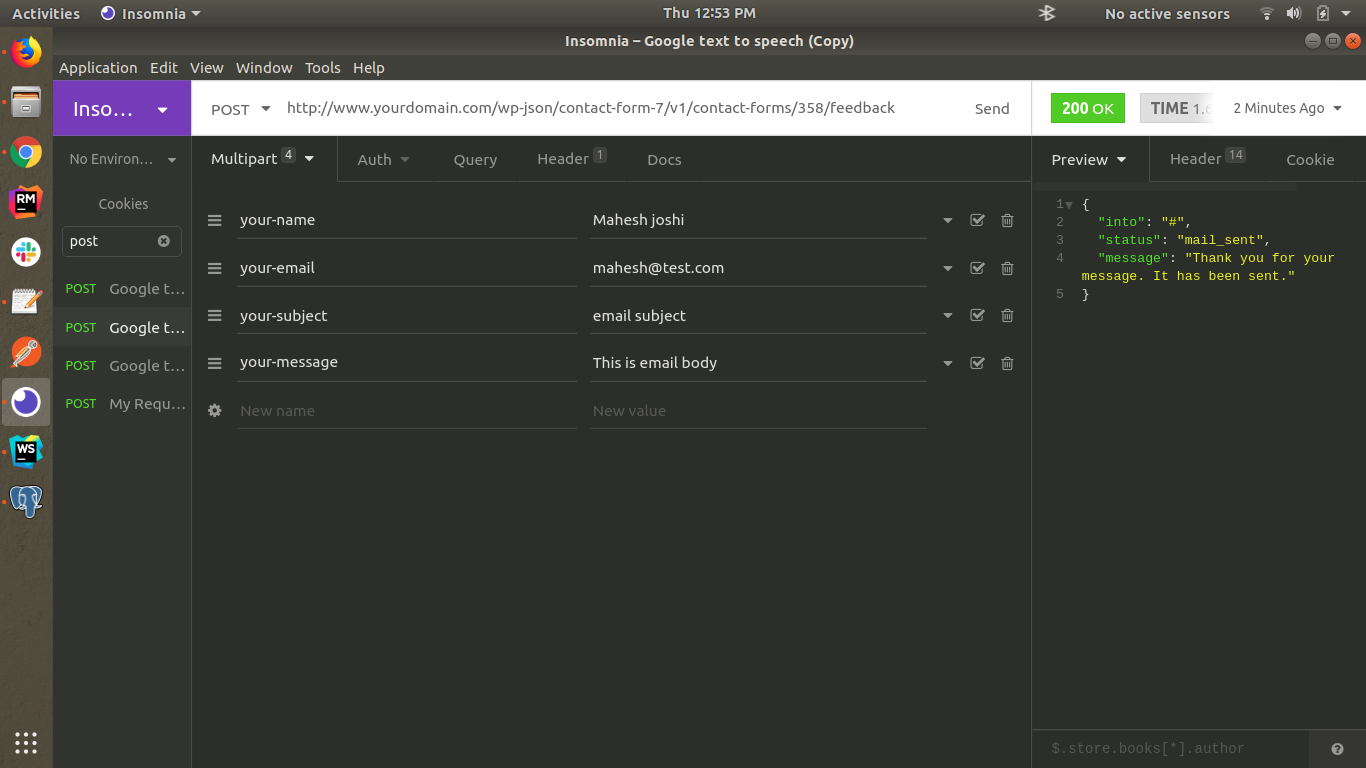
Task: Disable the your-name field checkbox
Action: point(977,220)
